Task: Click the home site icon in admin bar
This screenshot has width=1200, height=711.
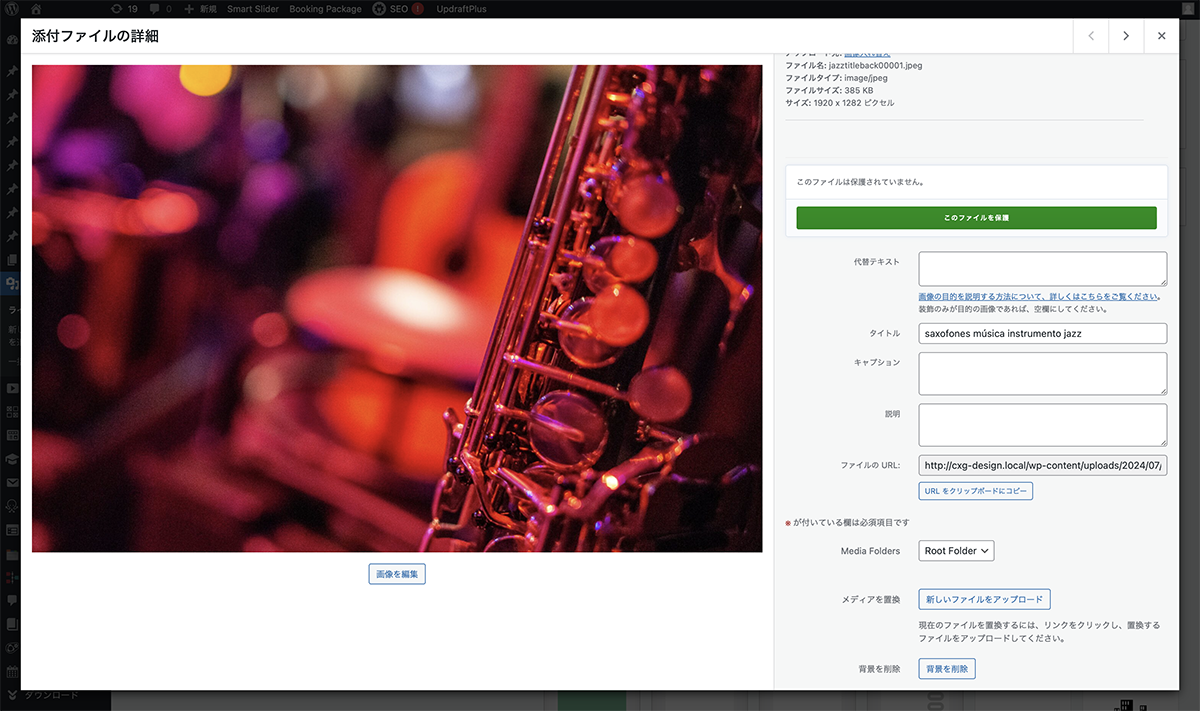Action: [36, 9]
